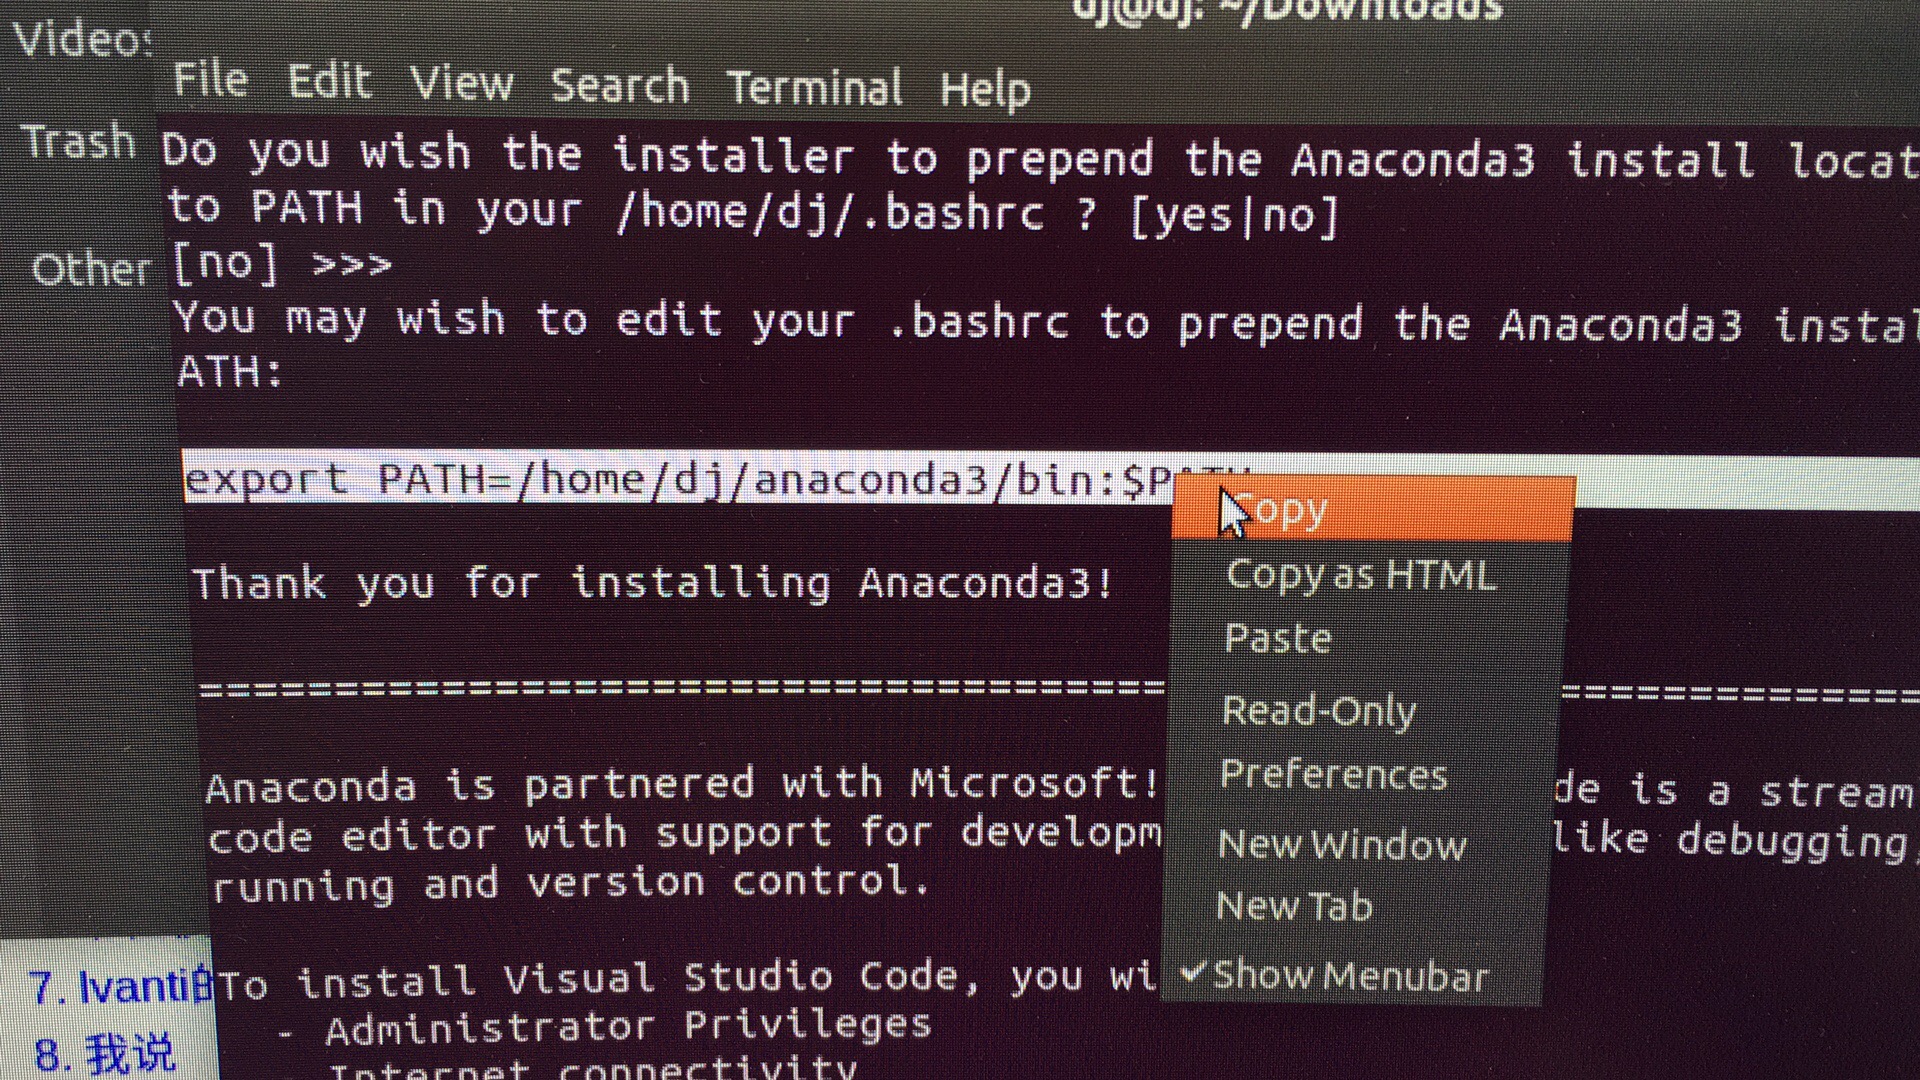Open the '8. 我说' link behind terminal

tap(104, 1054)
